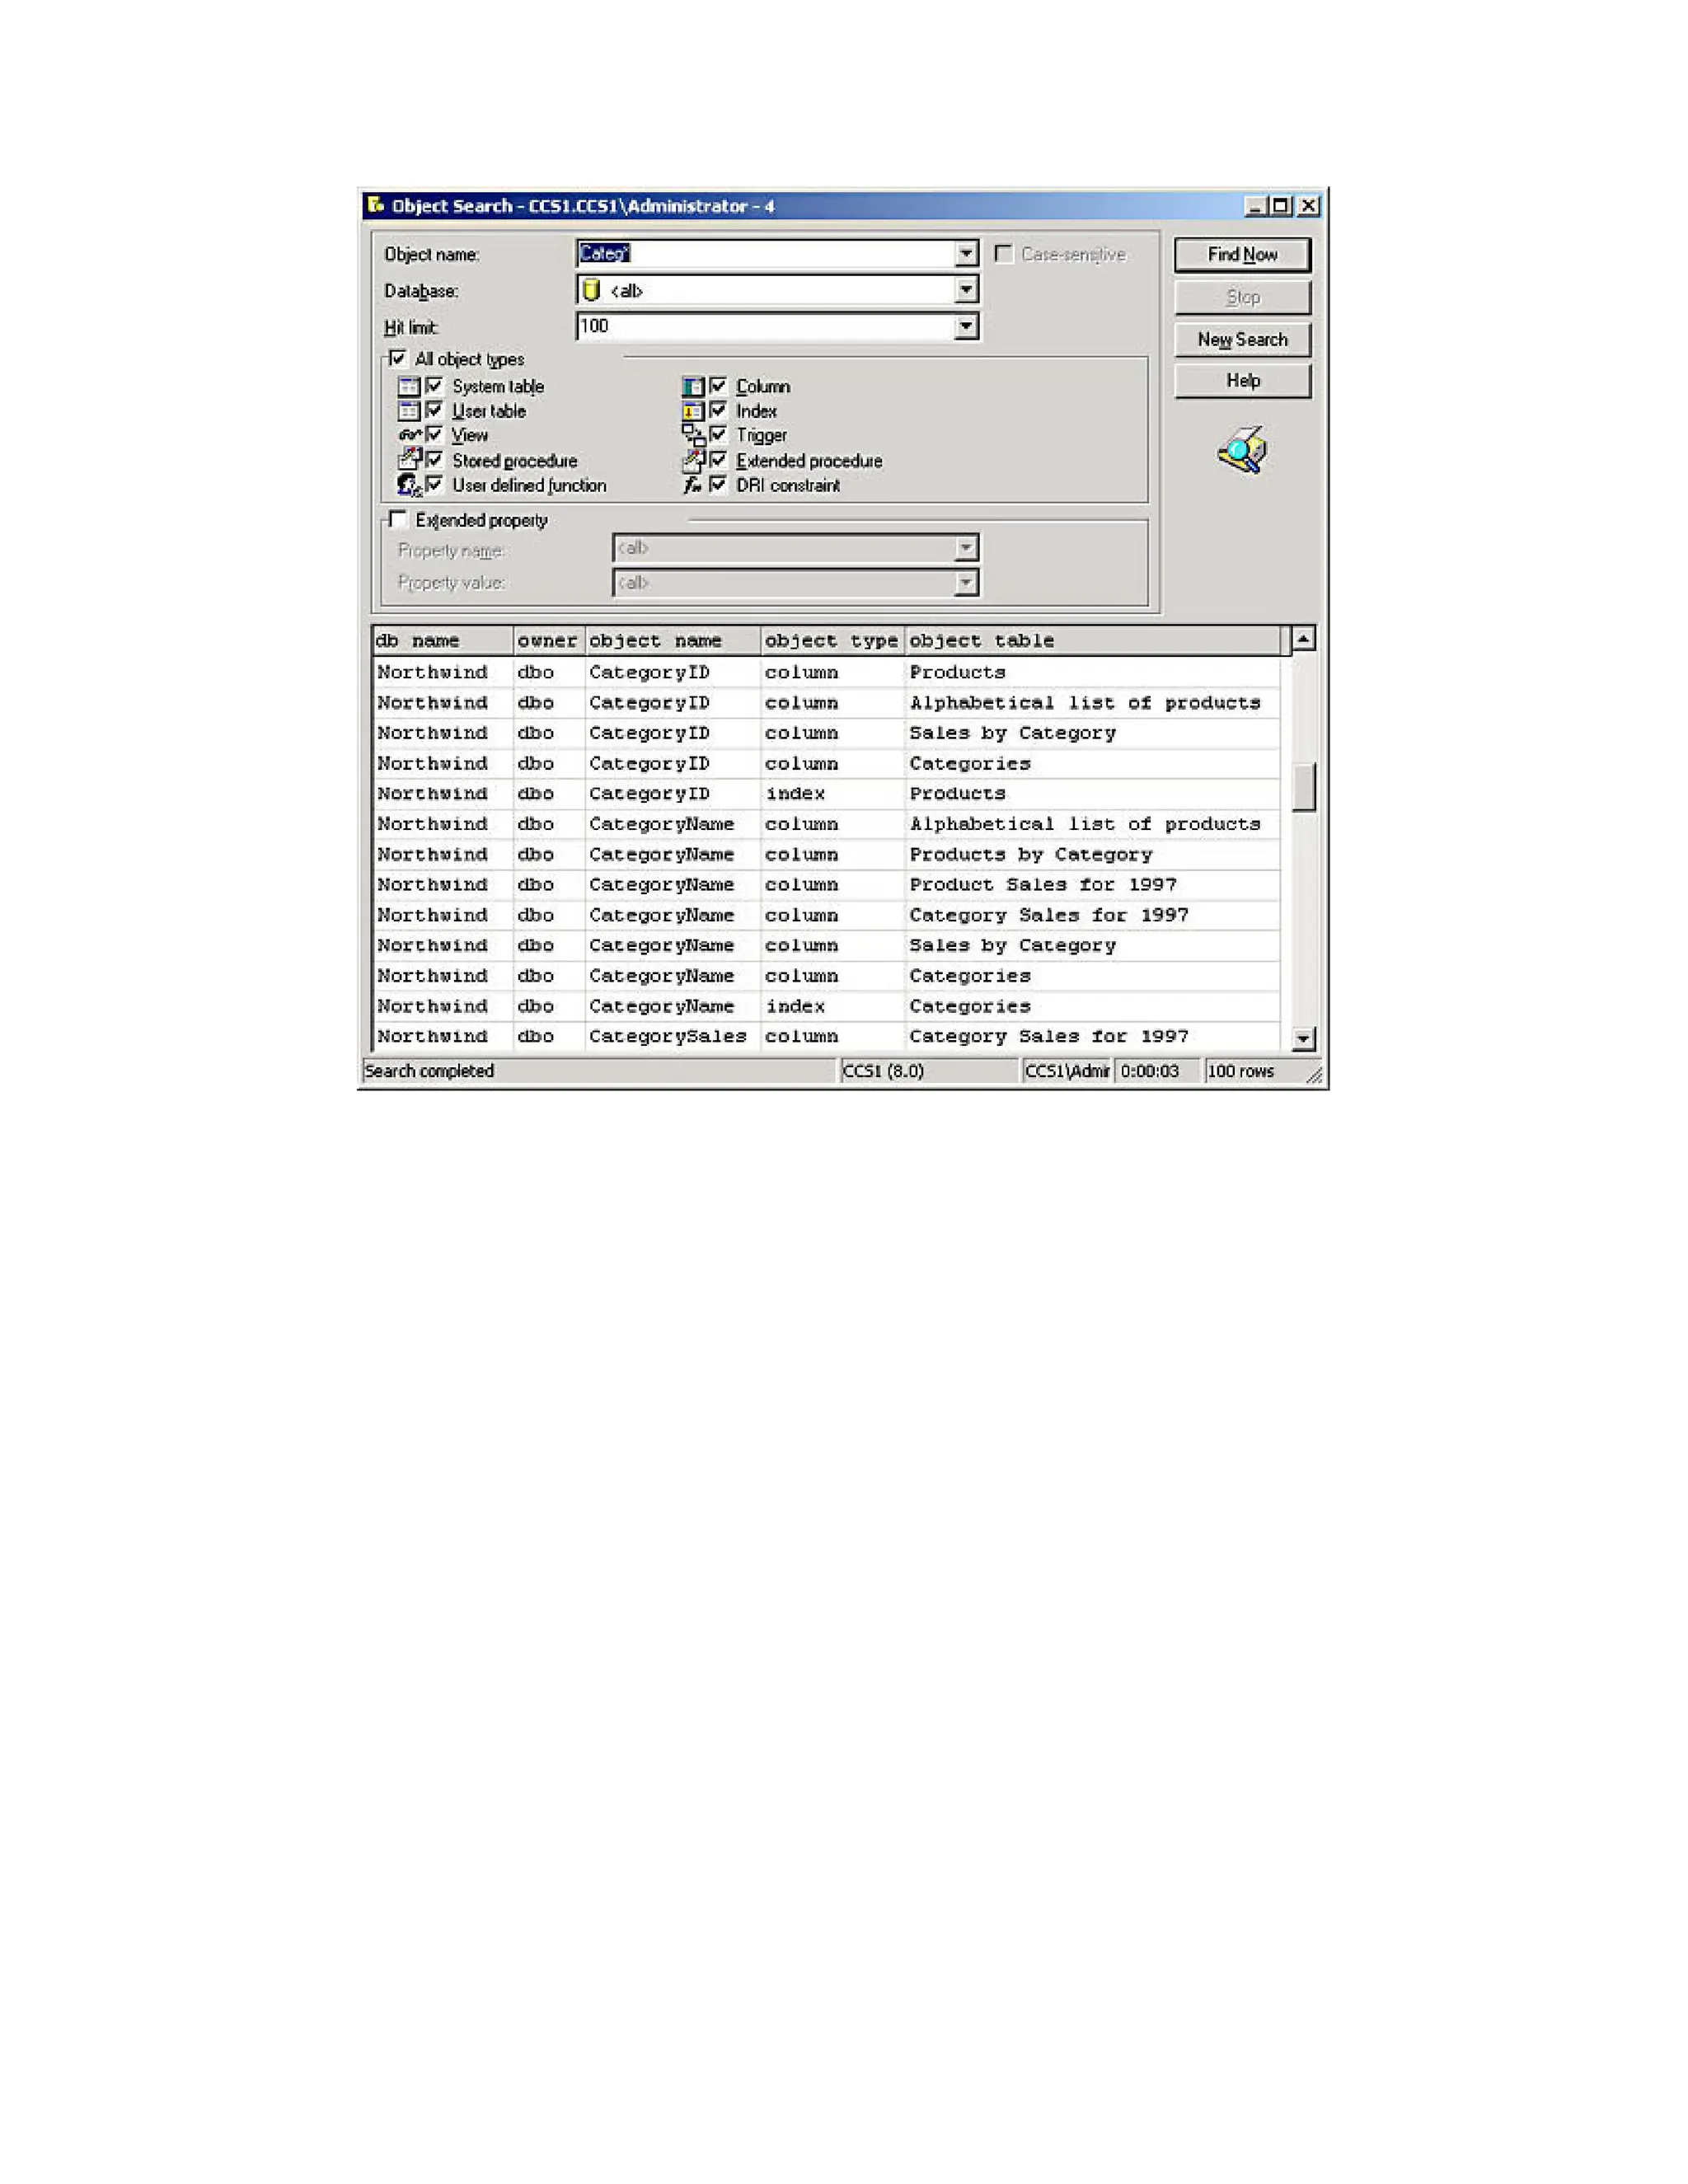Uncheck the User defined function checkbox
The height and width of the screenshot is (2184, 1688).
(434, 485)
